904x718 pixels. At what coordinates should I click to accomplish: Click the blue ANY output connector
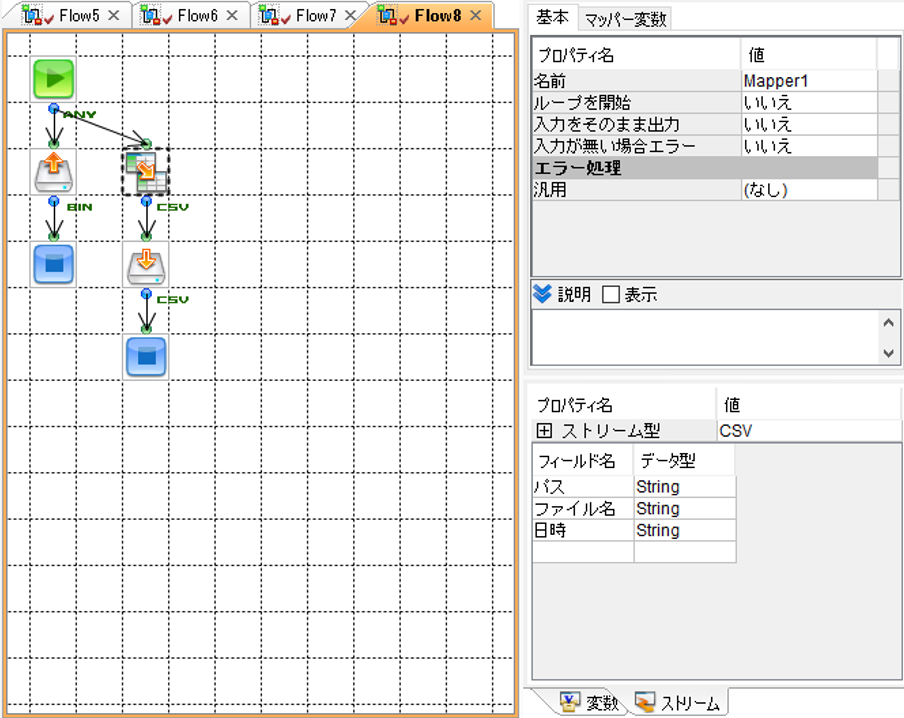click(54, 108)
